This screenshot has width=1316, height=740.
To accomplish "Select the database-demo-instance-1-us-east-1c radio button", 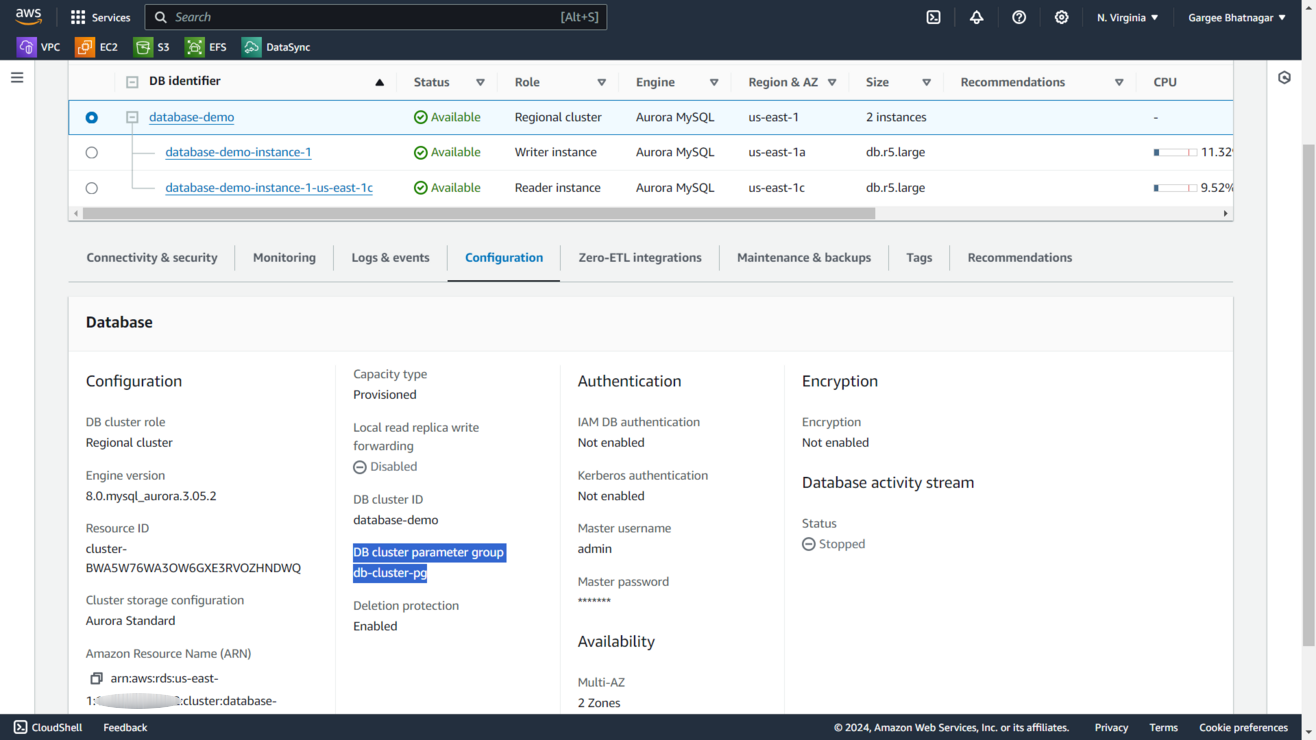I will [92, 188].
